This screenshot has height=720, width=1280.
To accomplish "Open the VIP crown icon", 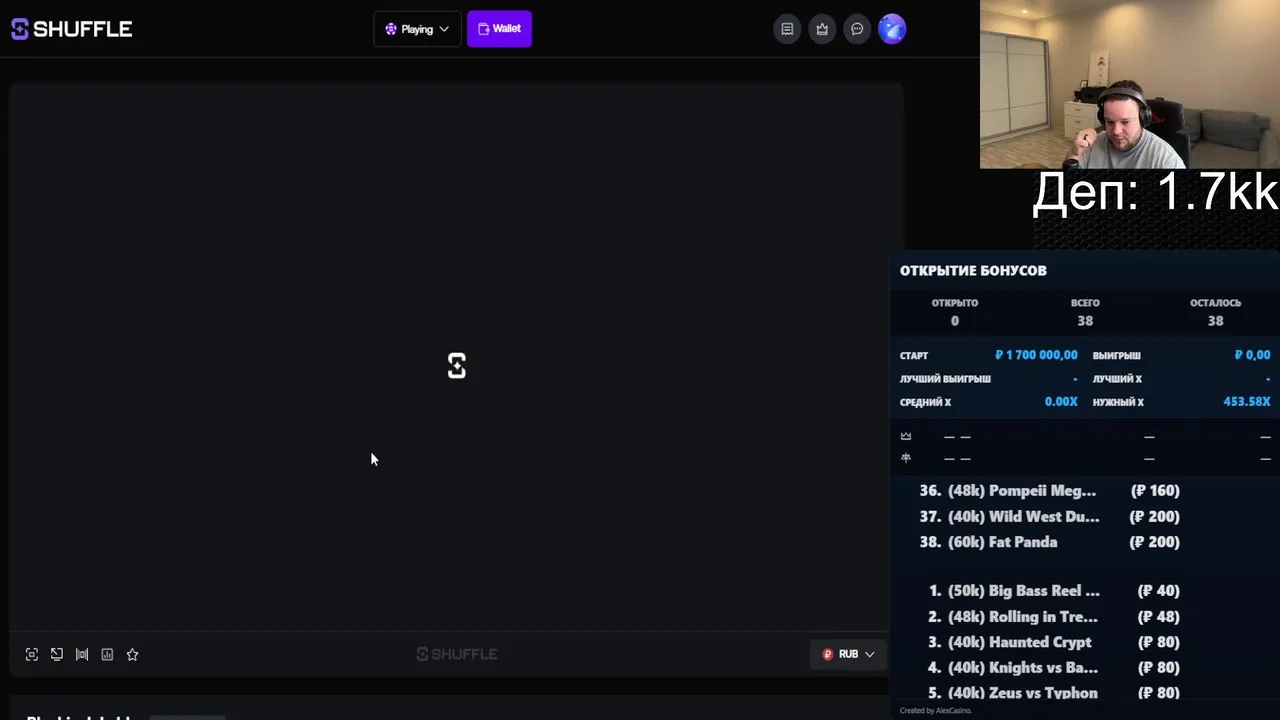I will click(822, 29).
